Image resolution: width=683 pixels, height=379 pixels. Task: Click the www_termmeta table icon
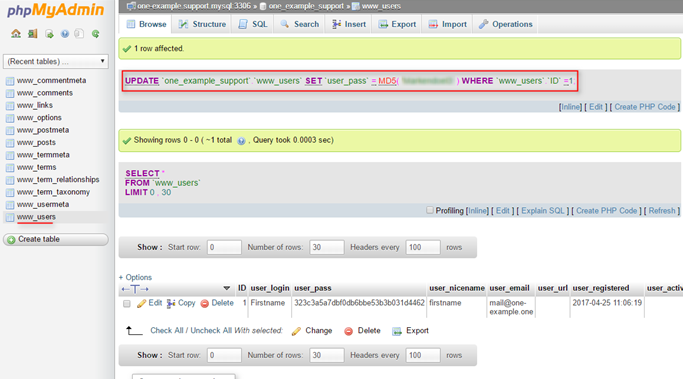10,155
